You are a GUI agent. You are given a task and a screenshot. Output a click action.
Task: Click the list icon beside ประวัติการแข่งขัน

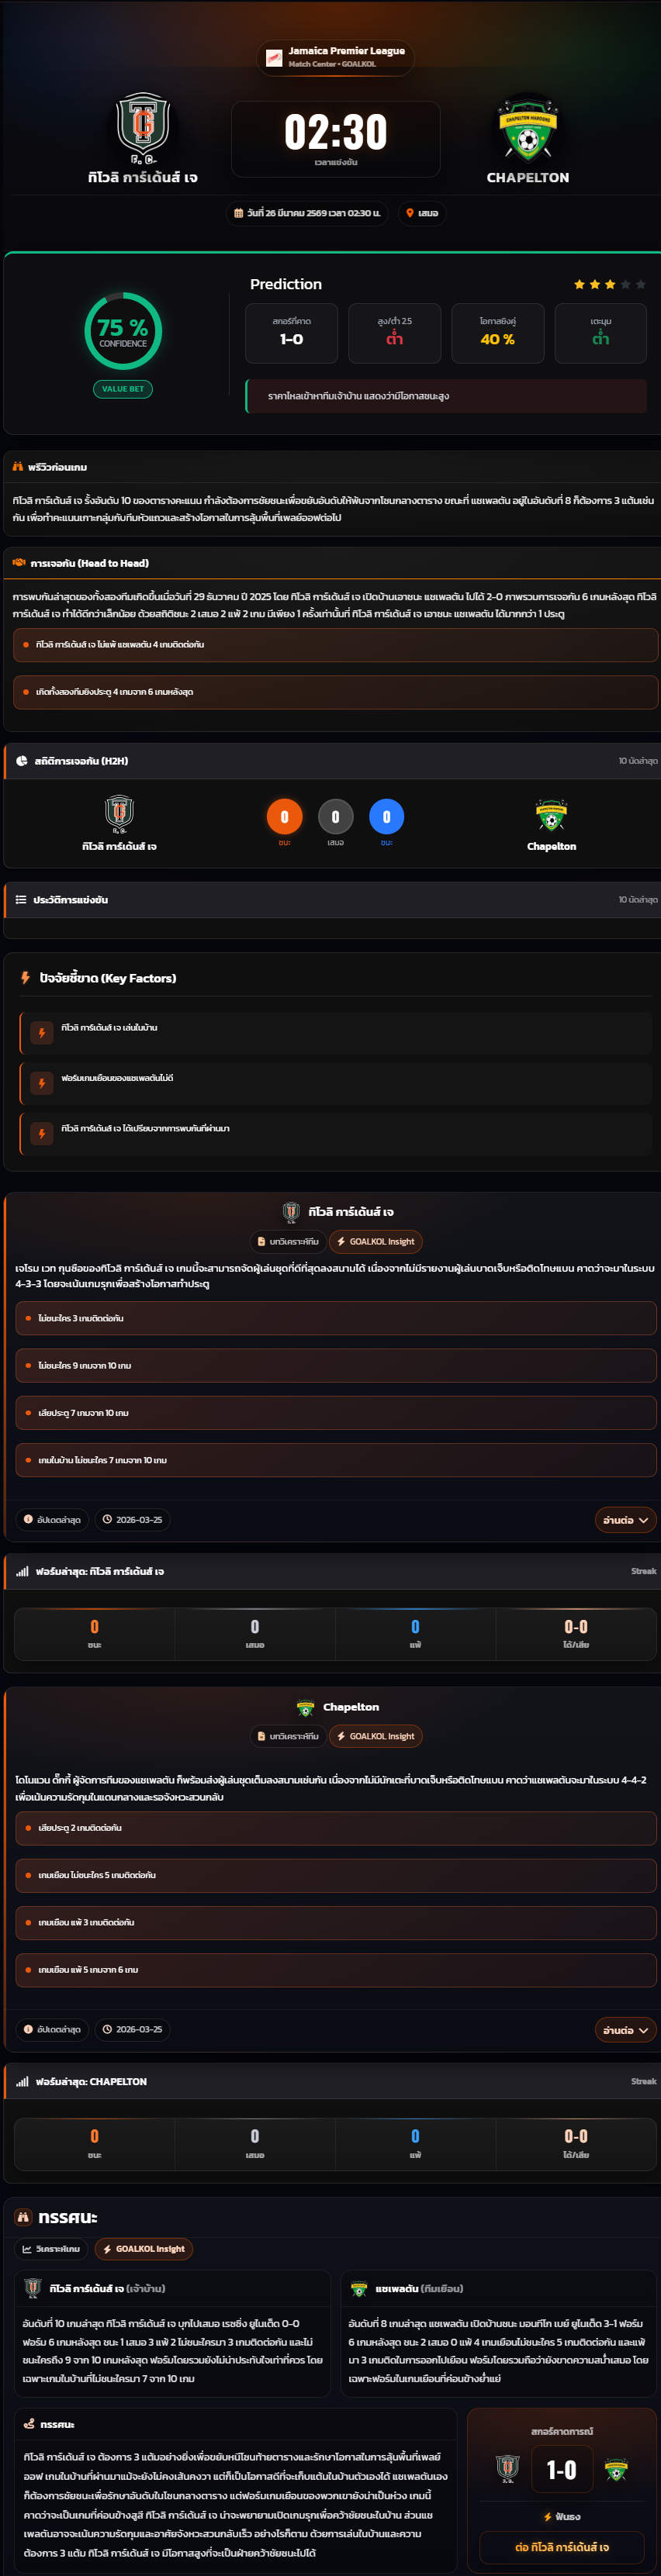[21, 900]
